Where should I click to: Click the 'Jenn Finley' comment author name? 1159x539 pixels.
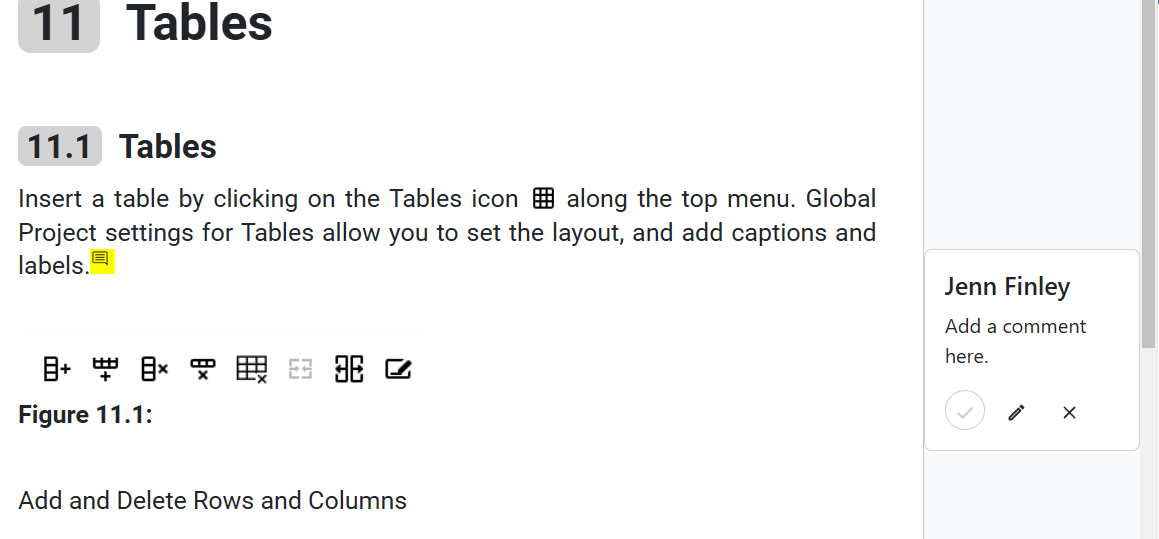click(1007, 287)
